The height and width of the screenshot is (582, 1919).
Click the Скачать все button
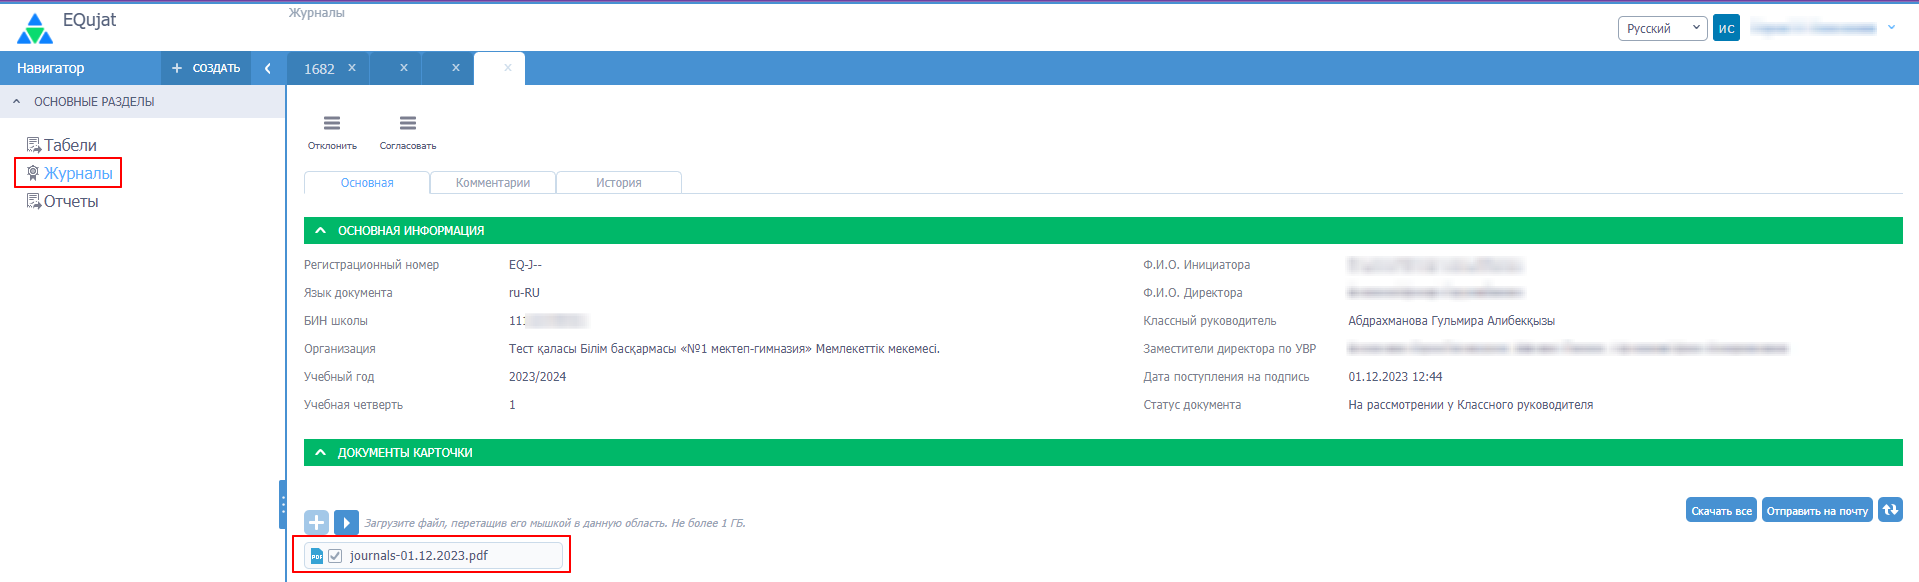1720,511
